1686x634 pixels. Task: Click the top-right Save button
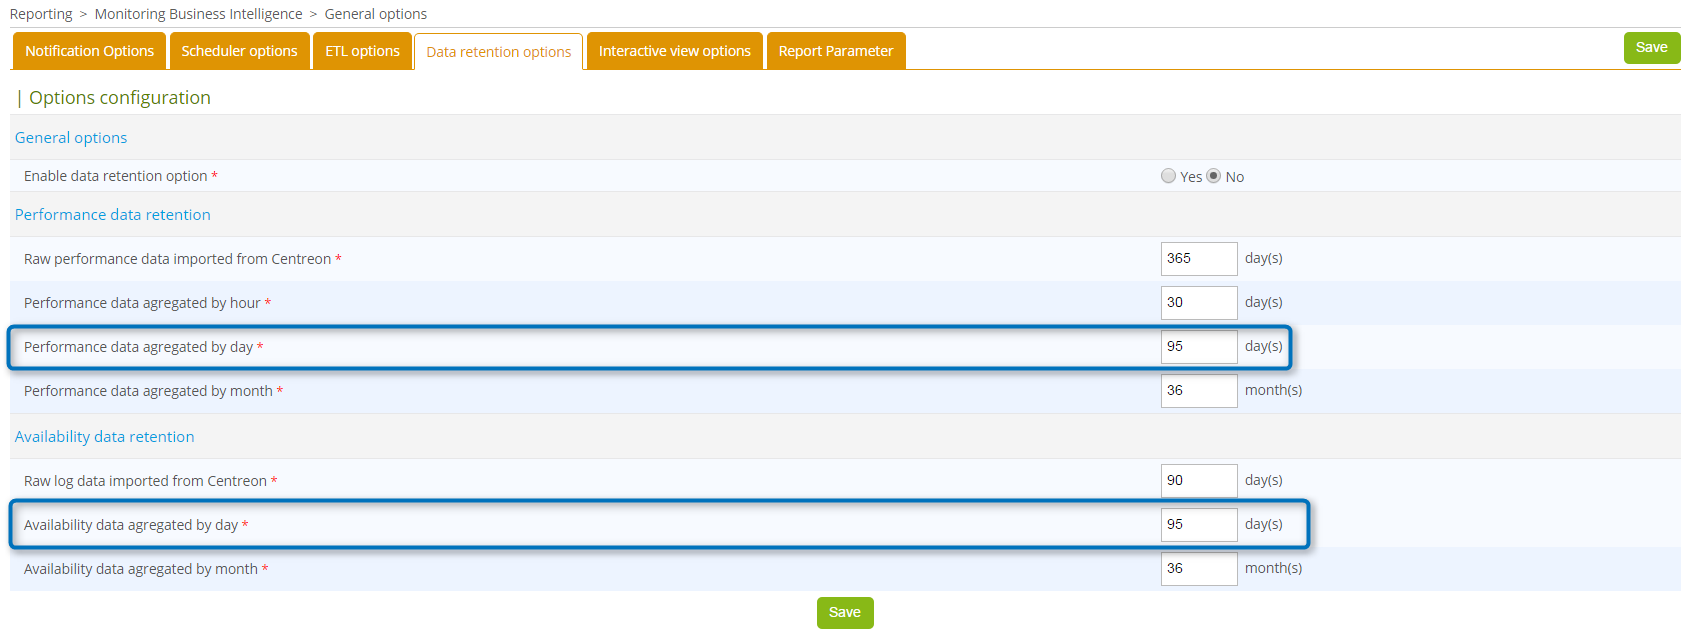[1651, 48]
